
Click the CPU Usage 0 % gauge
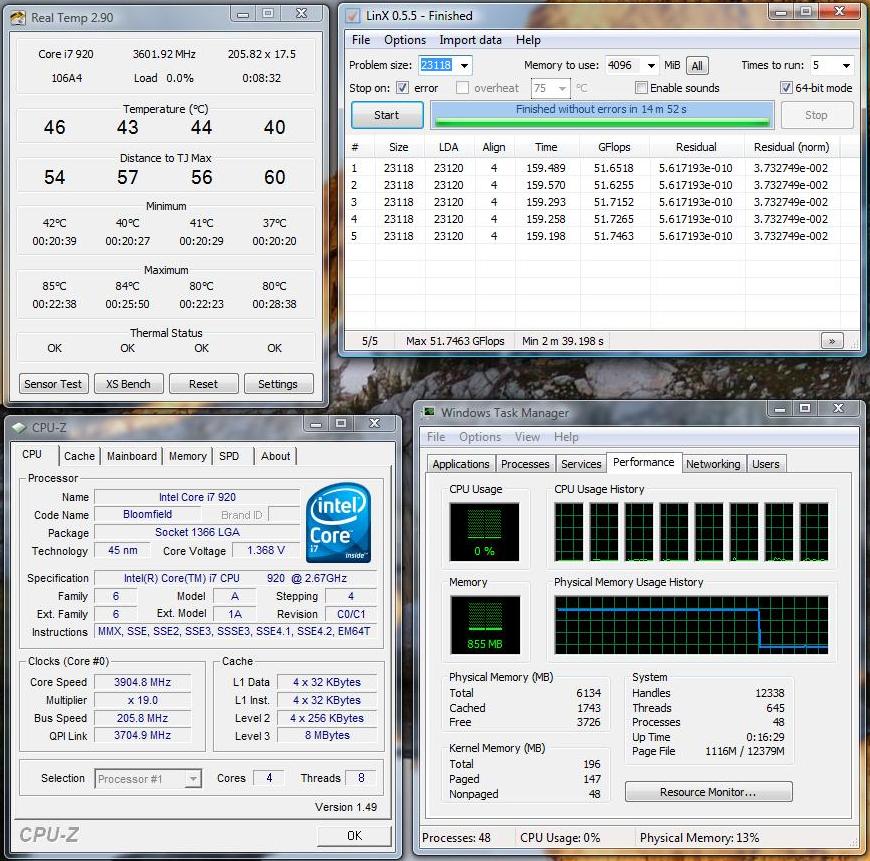coord(484,532)
